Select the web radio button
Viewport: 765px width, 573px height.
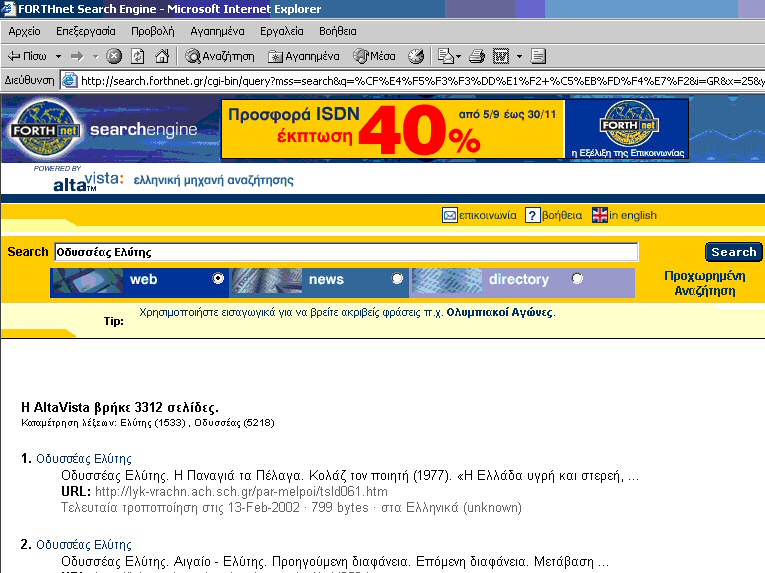(x=218, y=278)
